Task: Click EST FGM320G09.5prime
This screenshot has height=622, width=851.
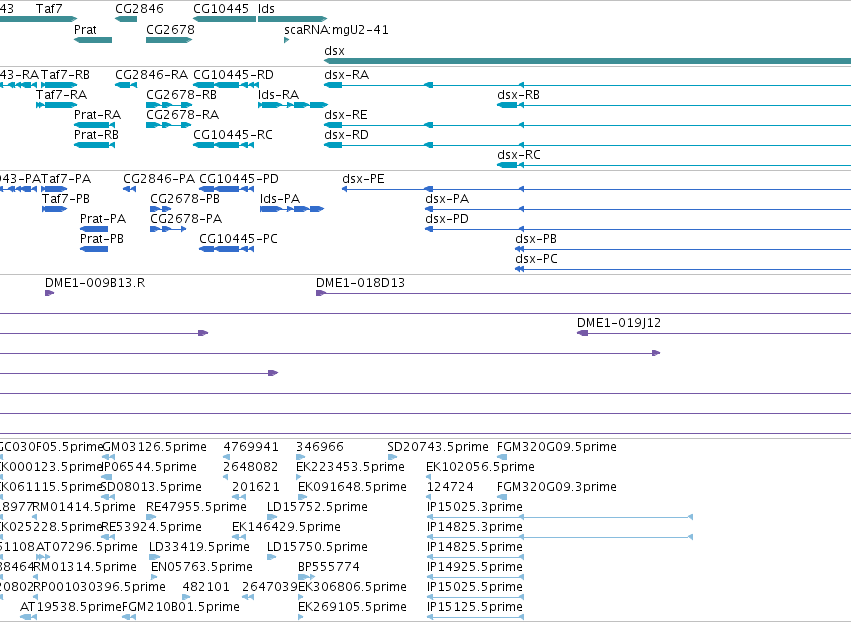Action: pos(557,447)
